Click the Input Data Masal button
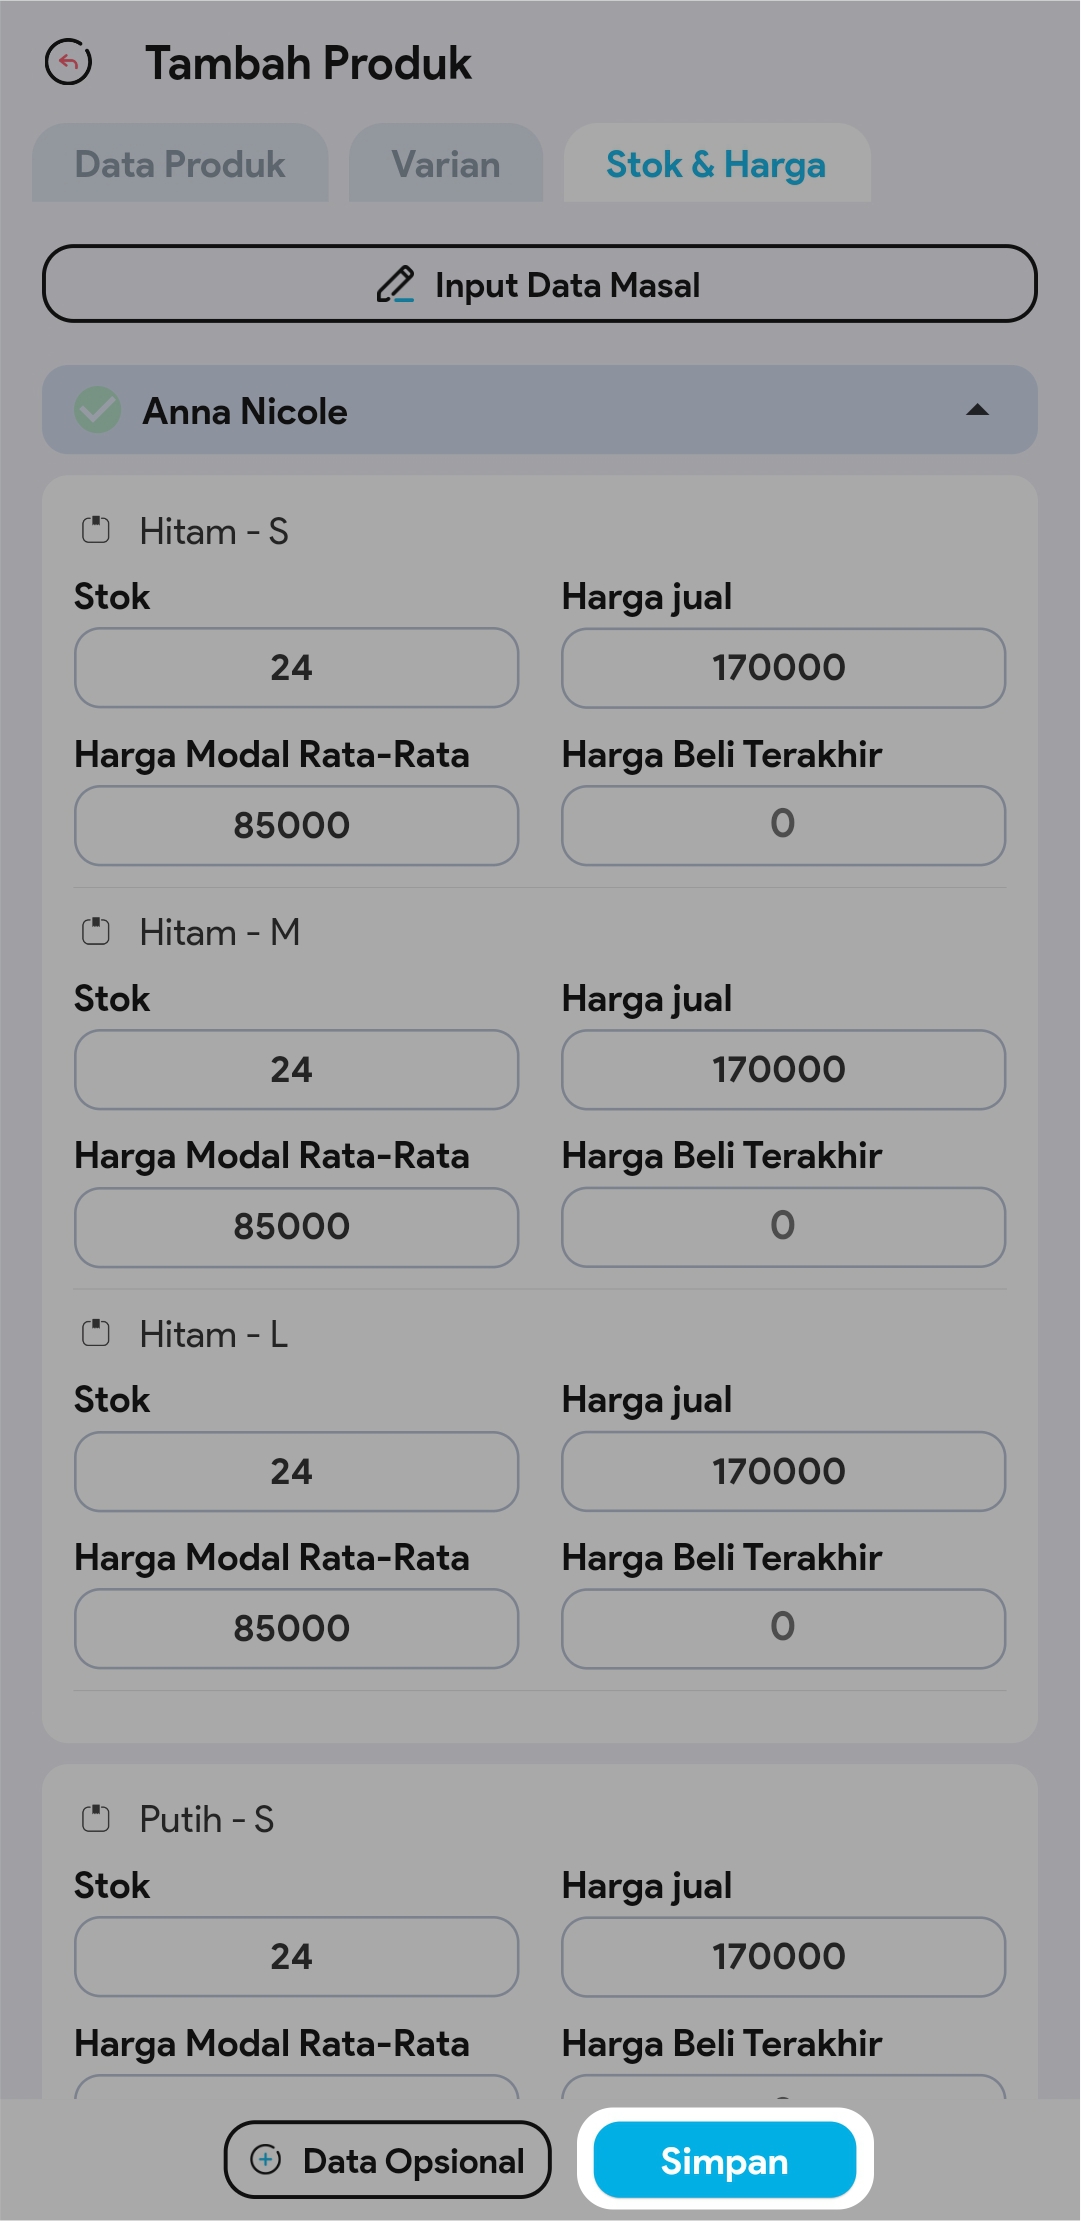The height and width of the screenshot is (2221, 1081). [x=540, y=284]
